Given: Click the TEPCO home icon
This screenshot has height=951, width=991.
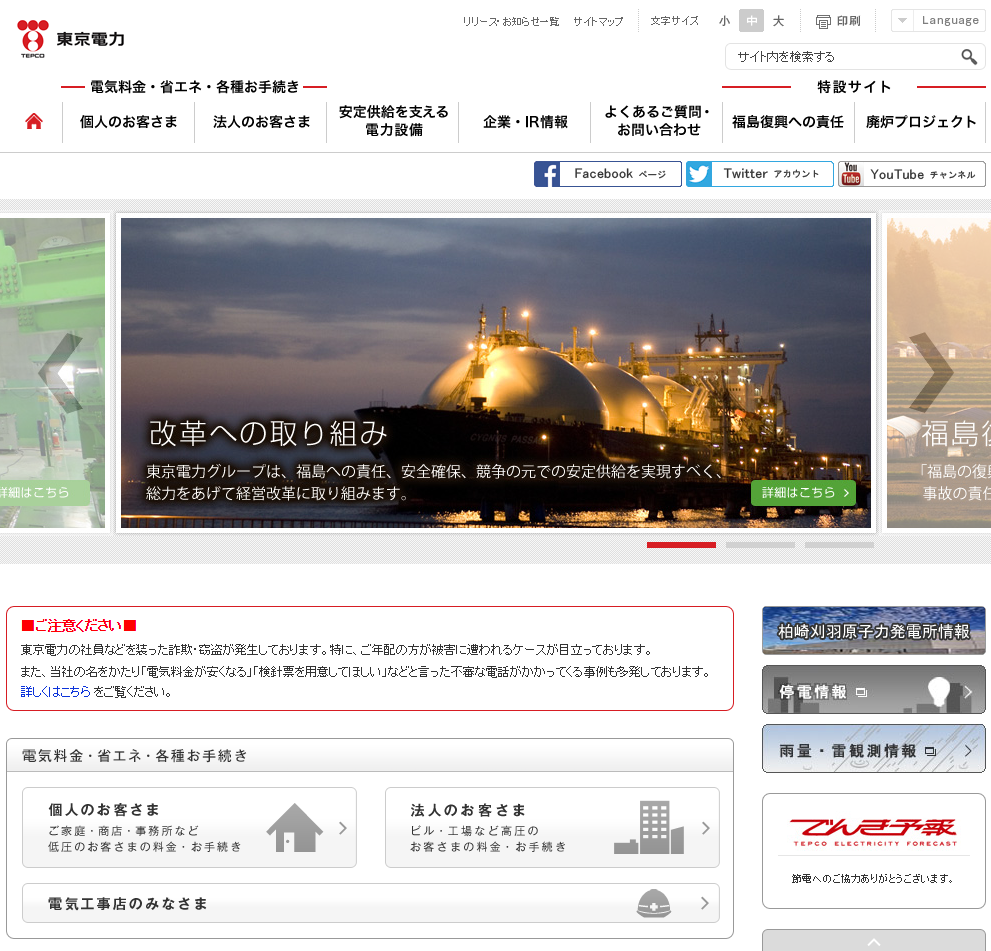Looking at the screenshot, I should 33,120.
